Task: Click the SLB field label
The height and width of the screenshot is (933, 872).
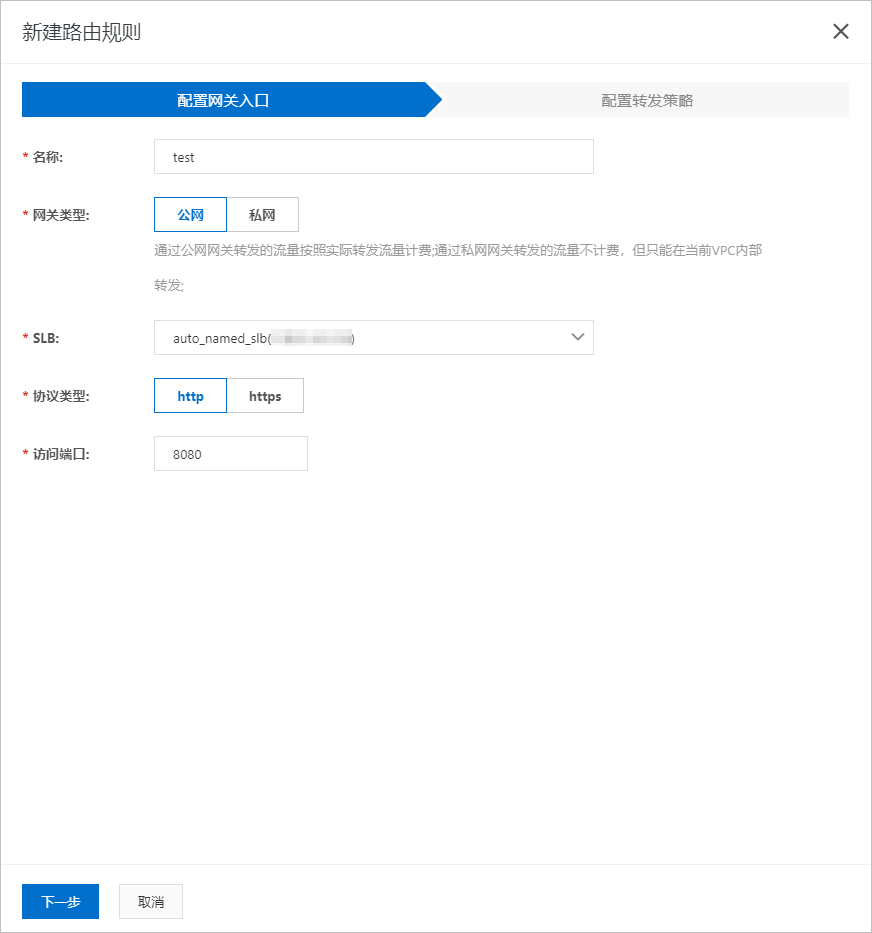Action: [x=46, y=338]
